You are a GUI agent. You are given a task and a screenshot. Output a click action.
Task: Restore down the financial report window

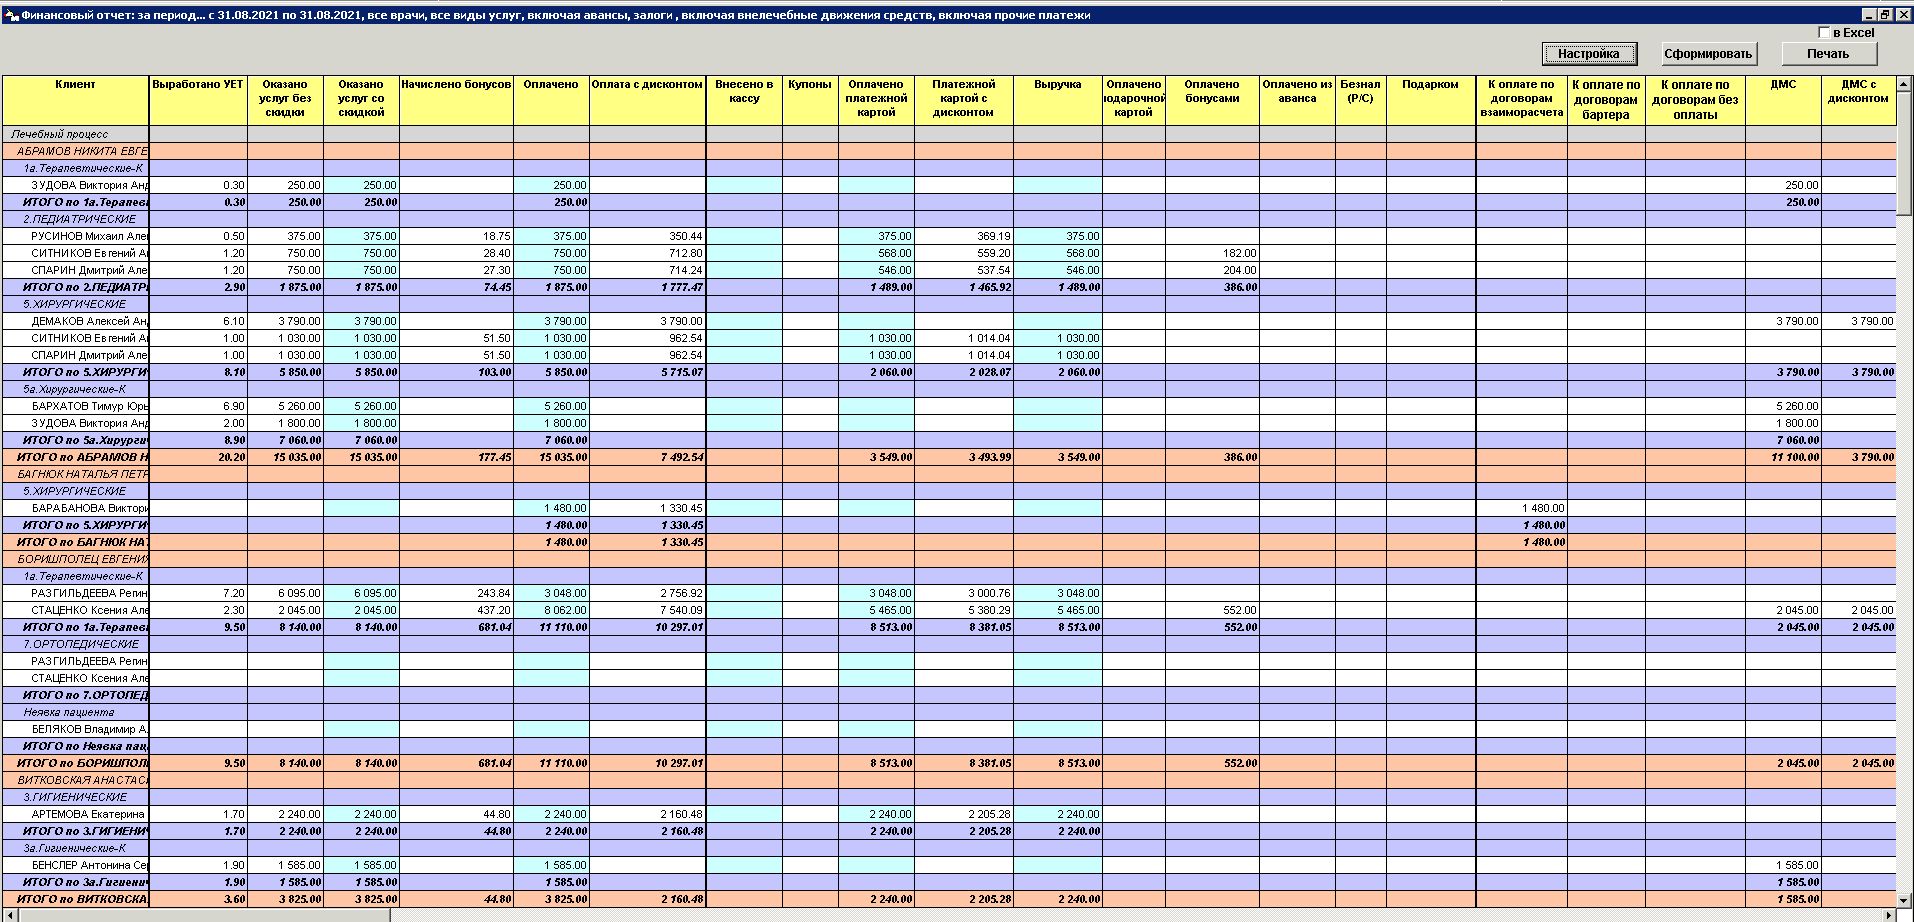pos(1885,15)
